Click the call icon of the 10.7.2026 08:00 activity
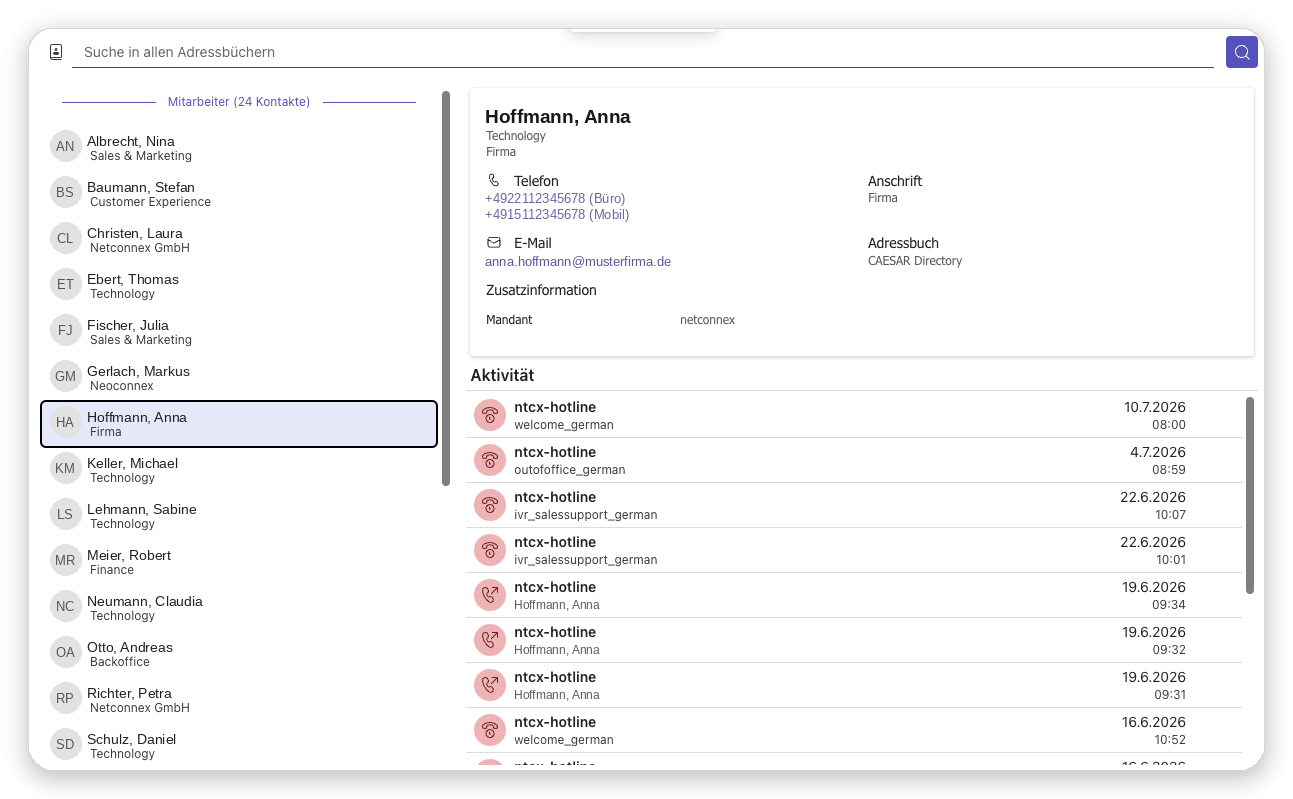The image size is (1293, 799). point(490,415)
